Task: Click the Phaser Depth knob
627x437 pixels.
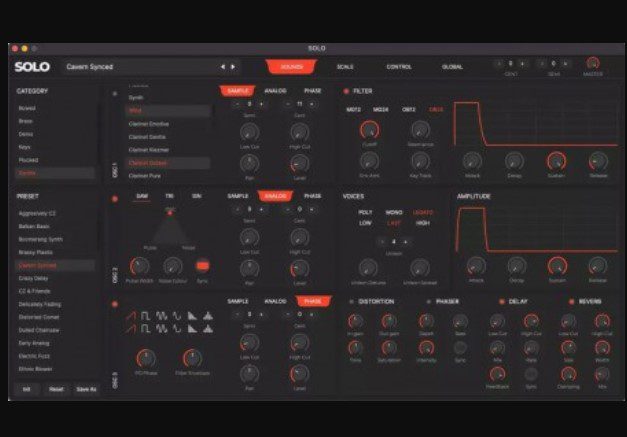Action: click(426, 321)
